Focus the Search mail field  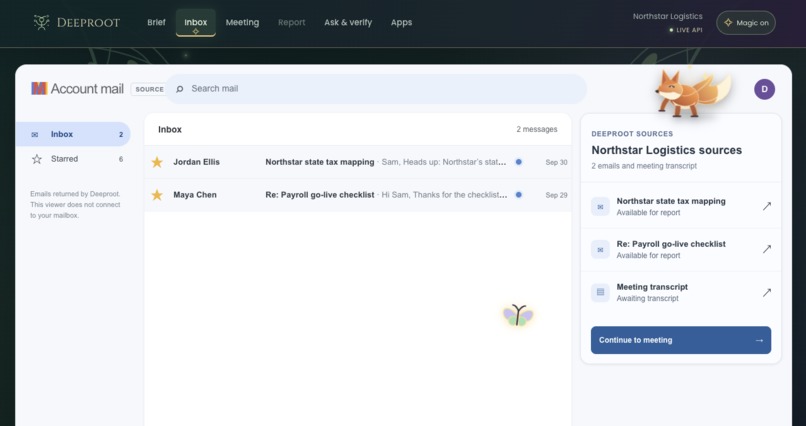pos(376,89)
